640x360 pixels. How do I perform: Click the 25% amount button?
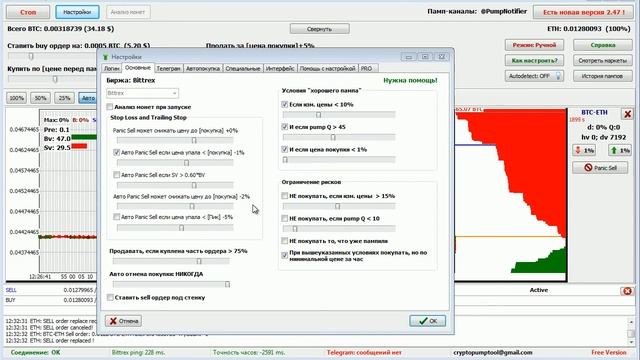[64, 98]
